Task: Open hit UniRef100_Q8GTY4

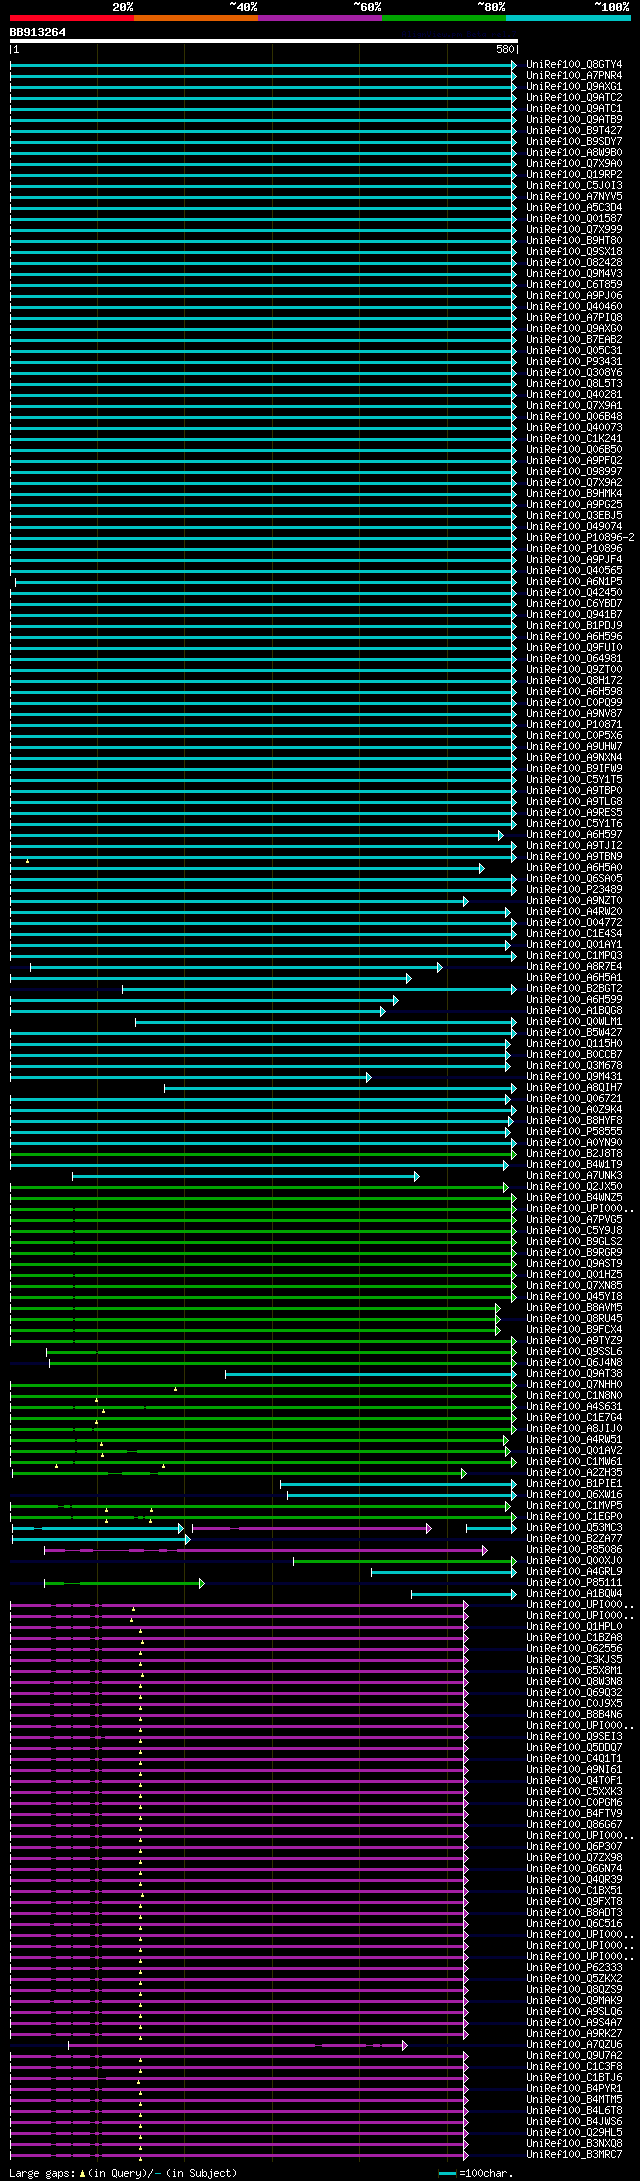Action: point(574,65)
